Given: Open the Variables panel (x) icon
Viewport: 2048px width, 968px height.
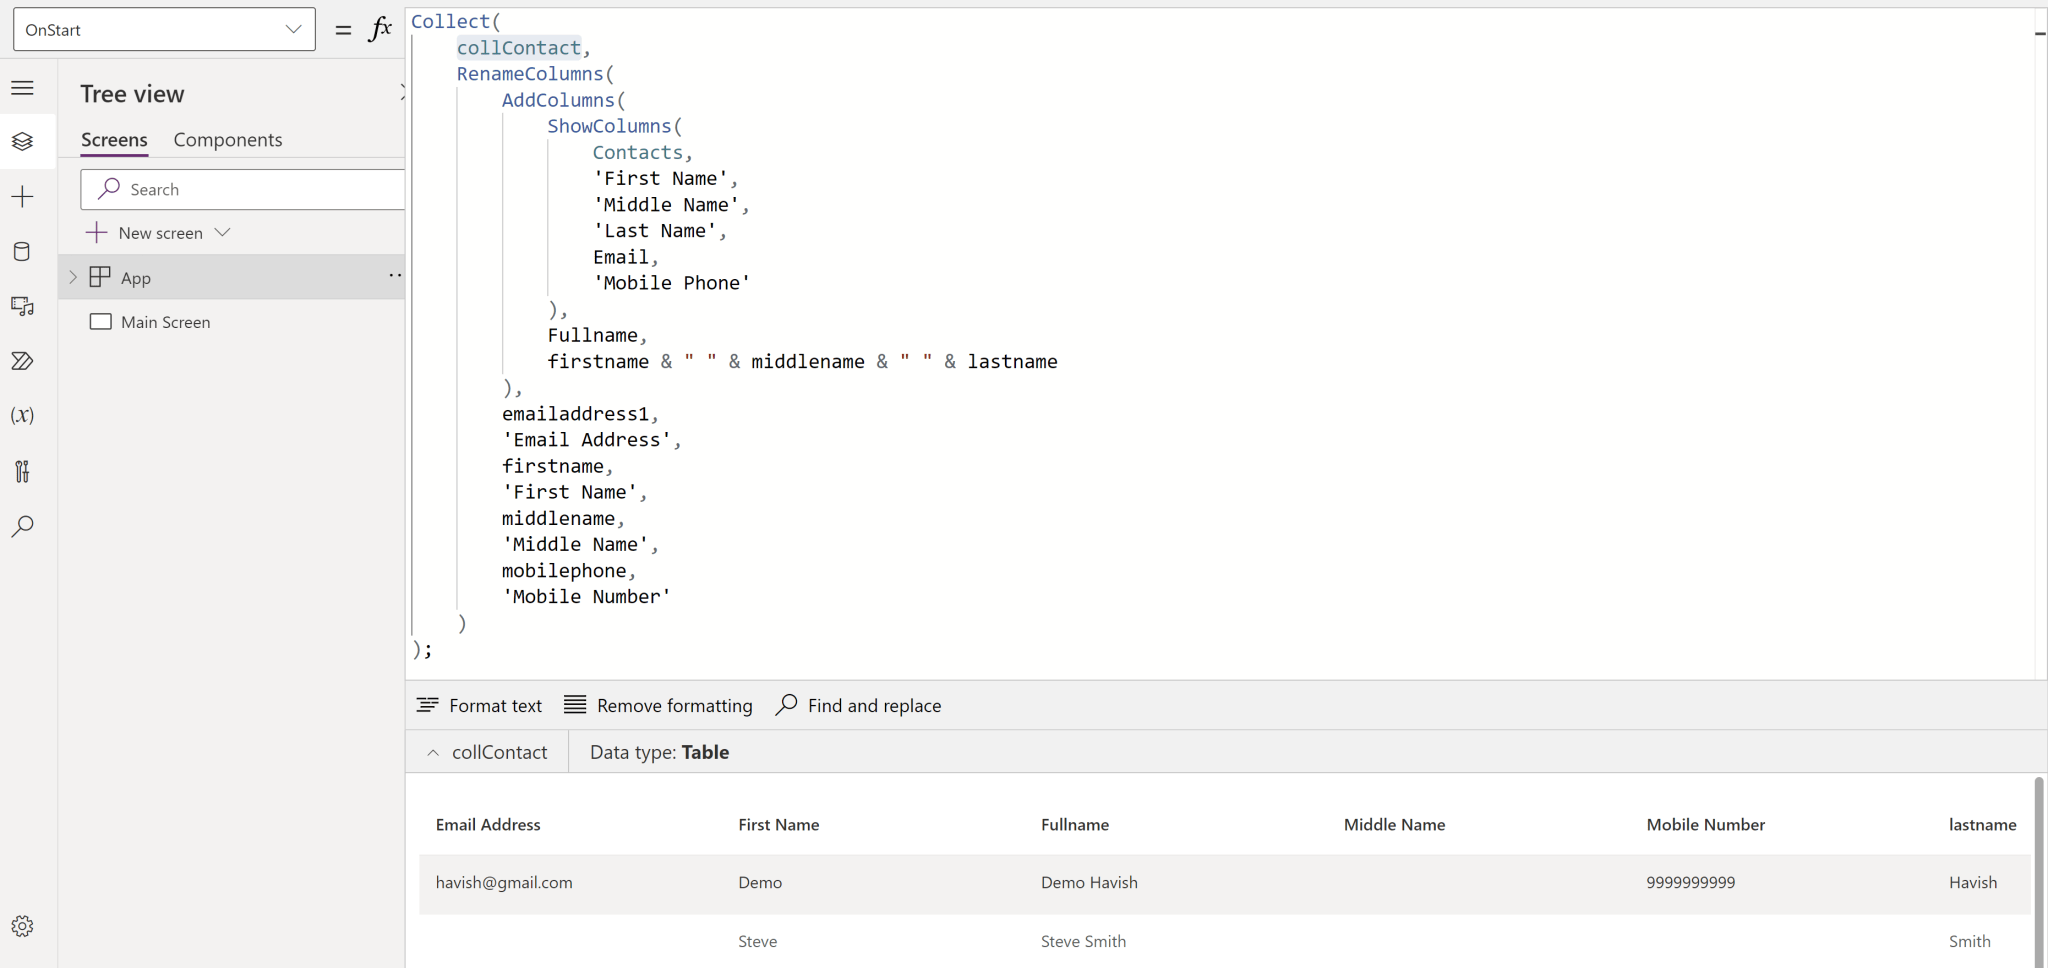Looking at the screenshot, I should pos(22,416).
